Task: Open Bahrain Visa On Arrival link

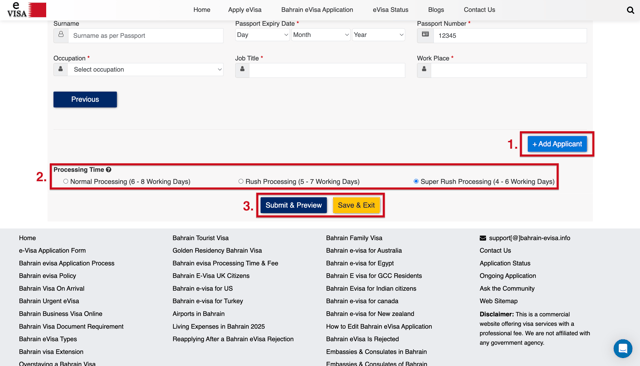Action: click(x=51, y=288)
